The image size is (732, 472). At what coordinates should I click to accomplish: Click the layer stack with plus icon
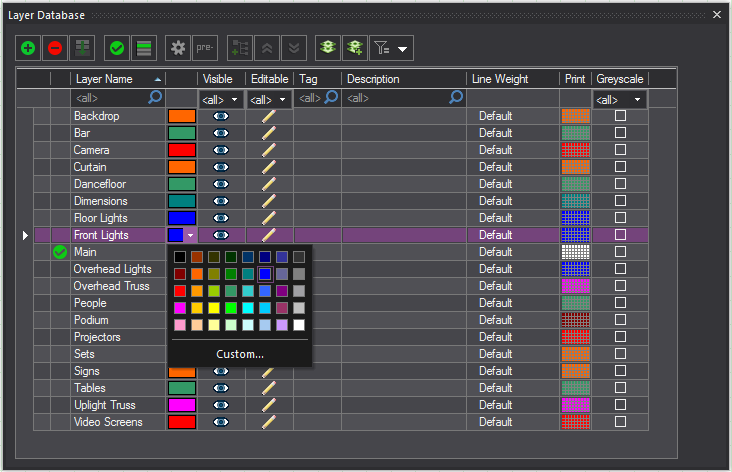pyautogui.click(x=355, y=48)
